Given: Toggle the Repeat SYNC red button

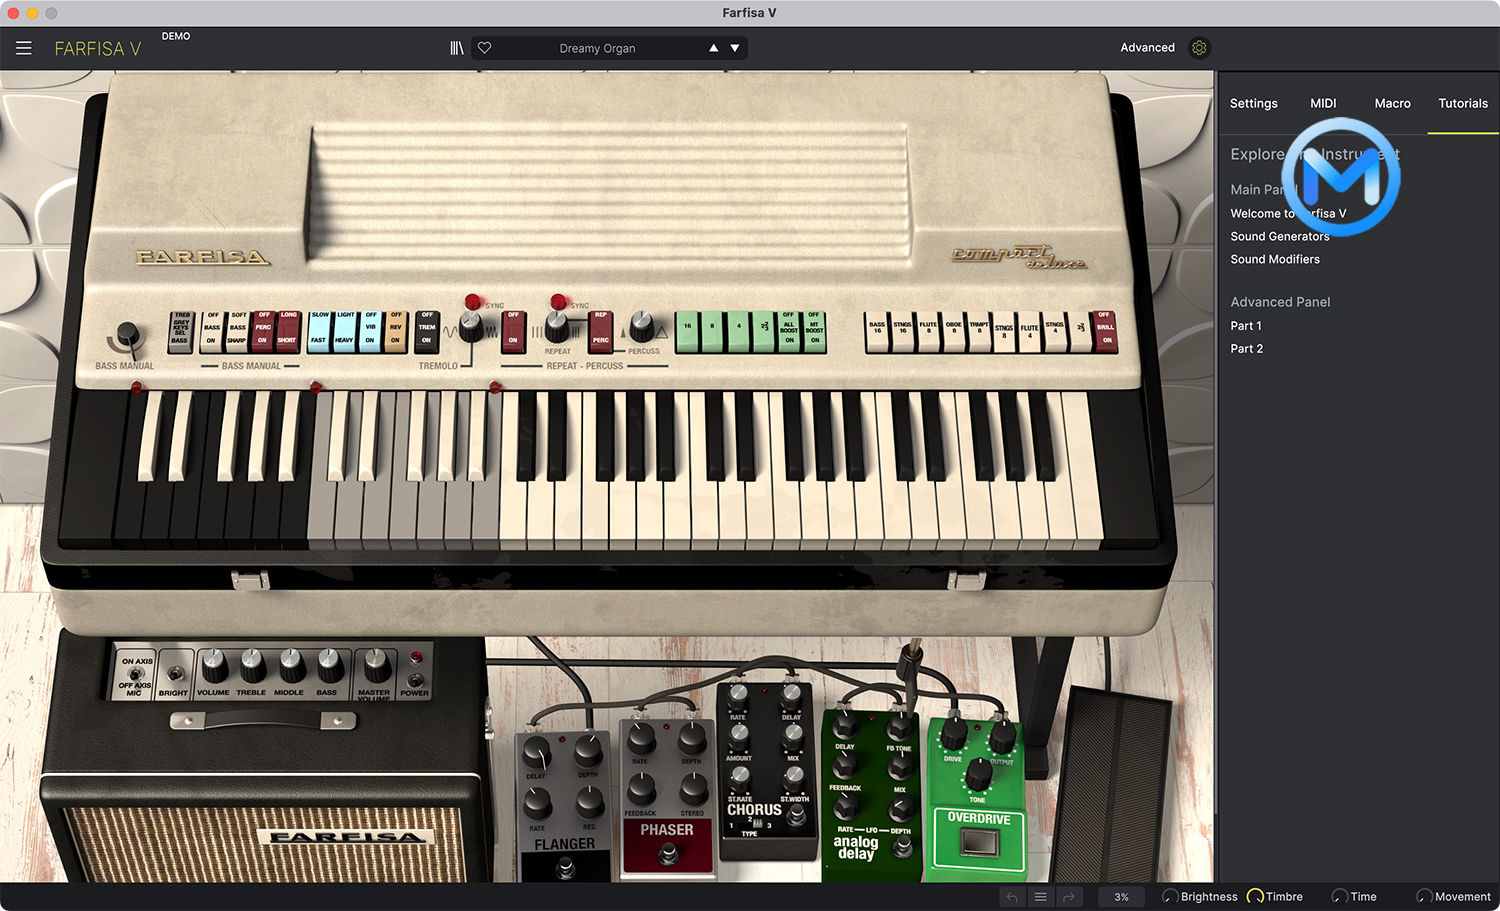Looking at the screenshot, I should pyautogui.click(x=558, y=301).
